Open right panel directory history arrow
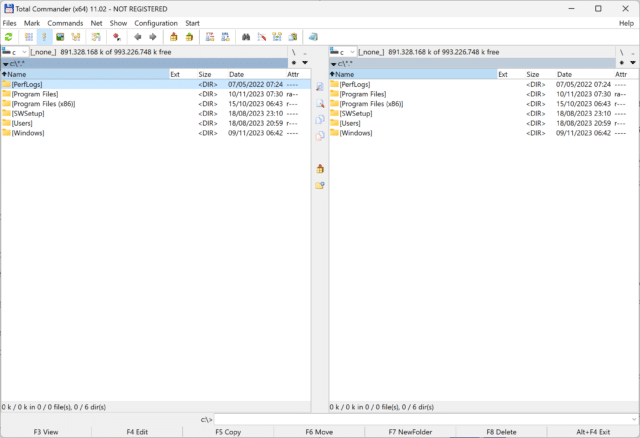This screenshot has height=438, width=640. (x=633, y=63)
